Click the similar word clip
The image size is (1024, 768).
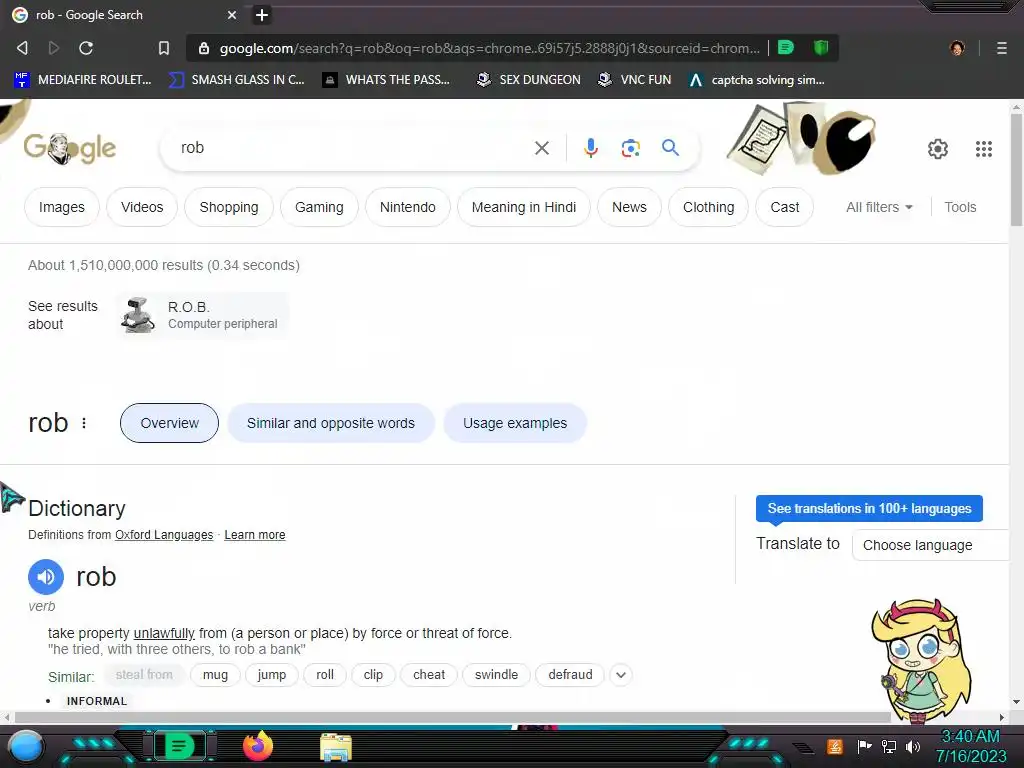pyautogui.click(x=373, y=675)
